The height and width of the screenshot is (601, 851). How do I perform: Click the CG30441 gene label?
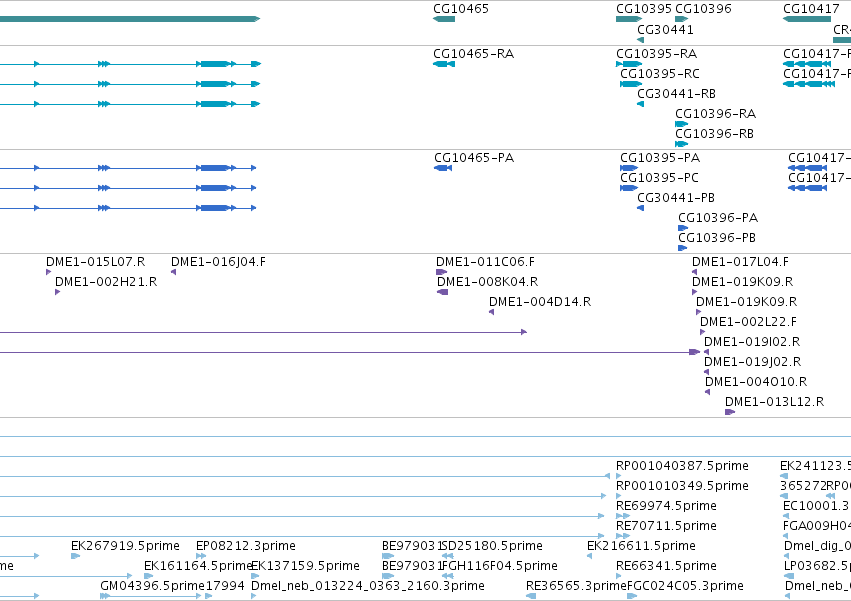[x=665, y=30]
